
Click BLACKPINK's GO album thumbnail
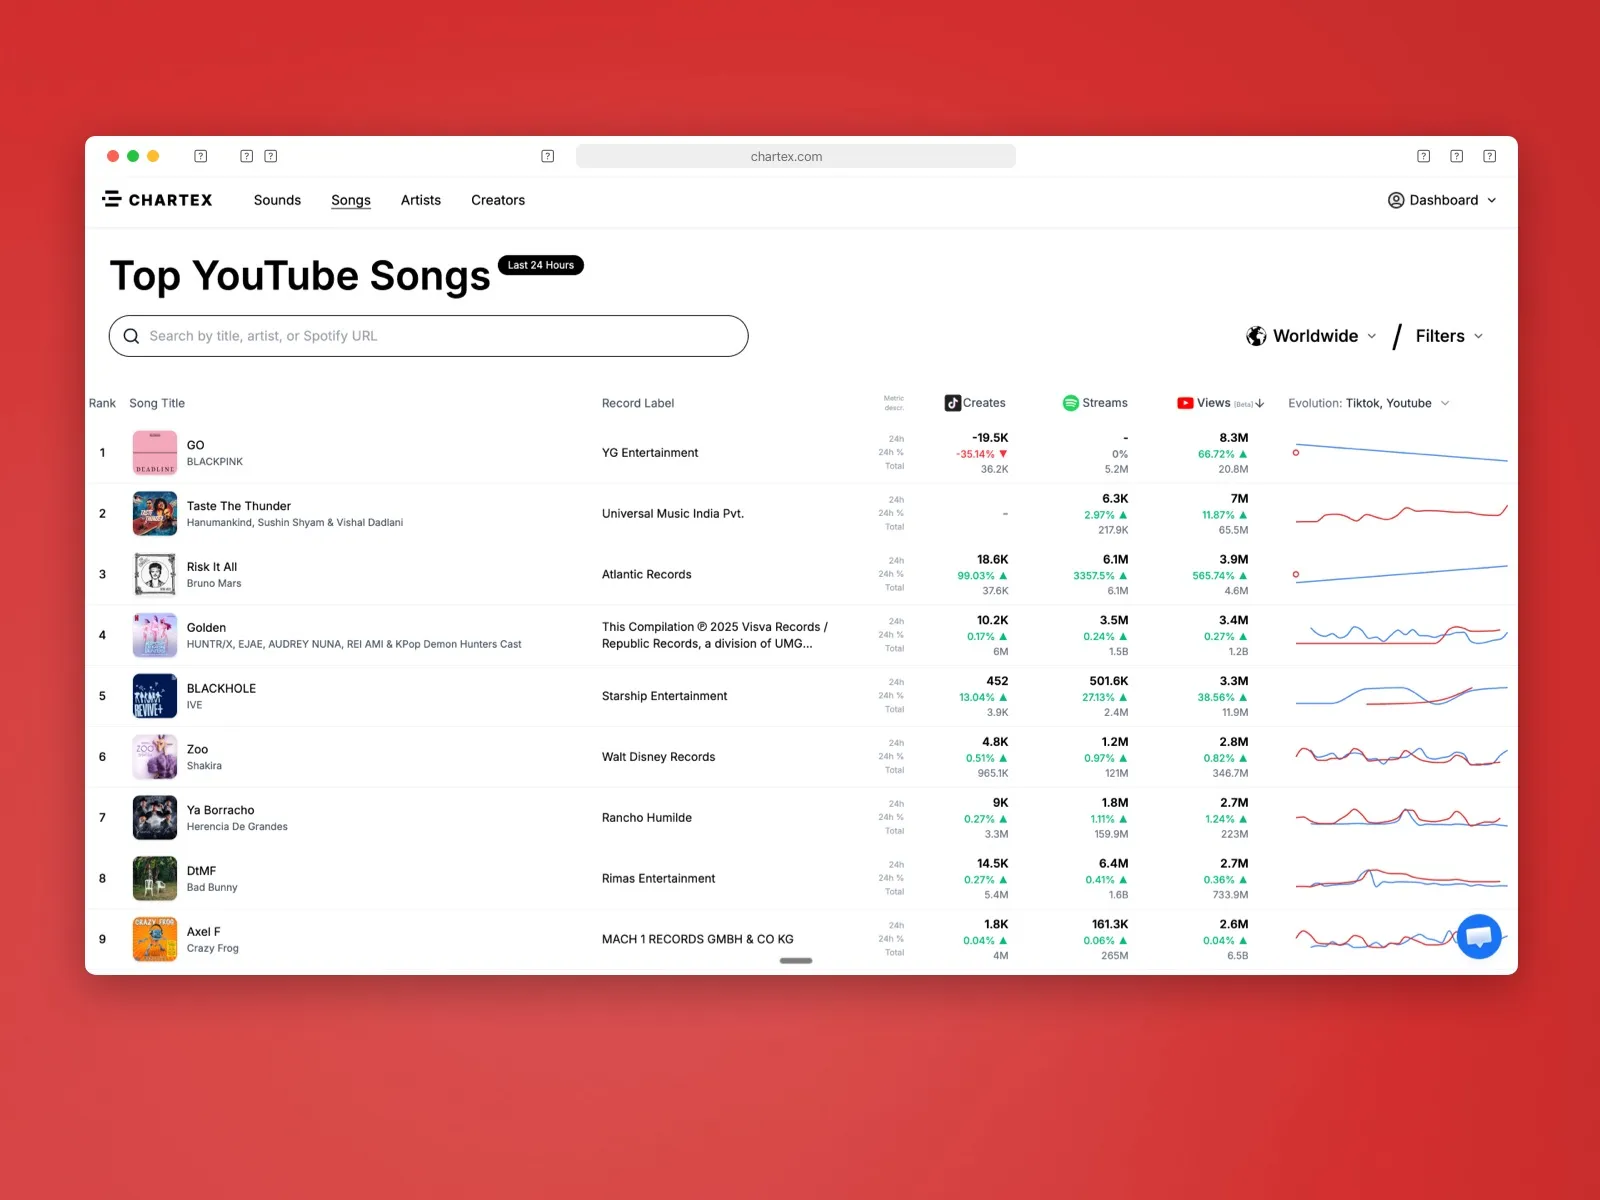click(x=154, y=452)
